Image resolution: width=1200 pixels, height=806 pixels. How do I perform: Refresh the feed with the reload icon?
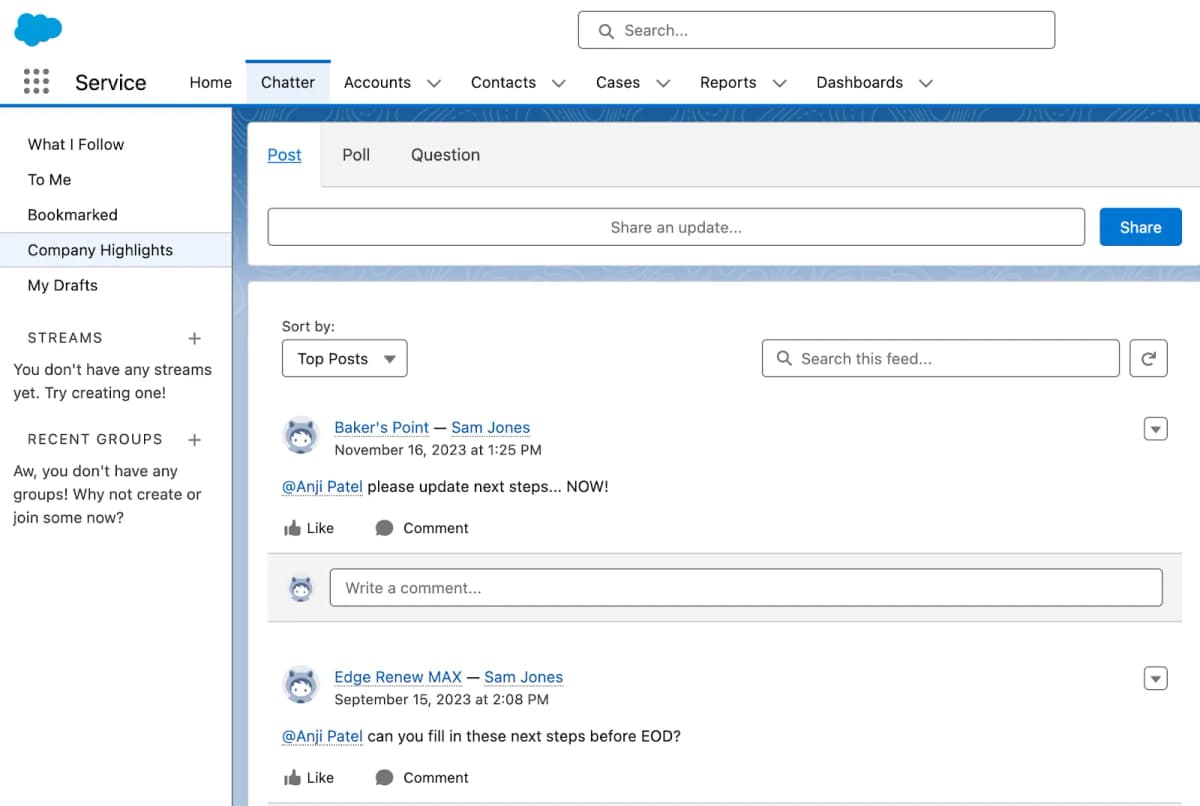pyautogui.click(x=1149, y=359)
